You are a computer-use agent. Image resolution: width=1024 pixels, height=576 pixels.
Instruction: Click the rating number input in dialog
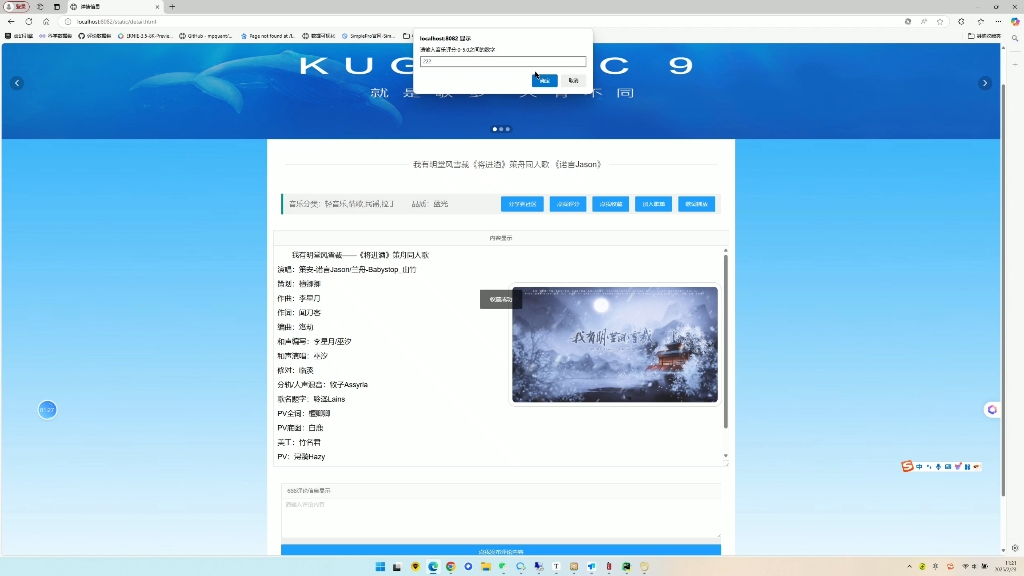(x=503, y=61)
